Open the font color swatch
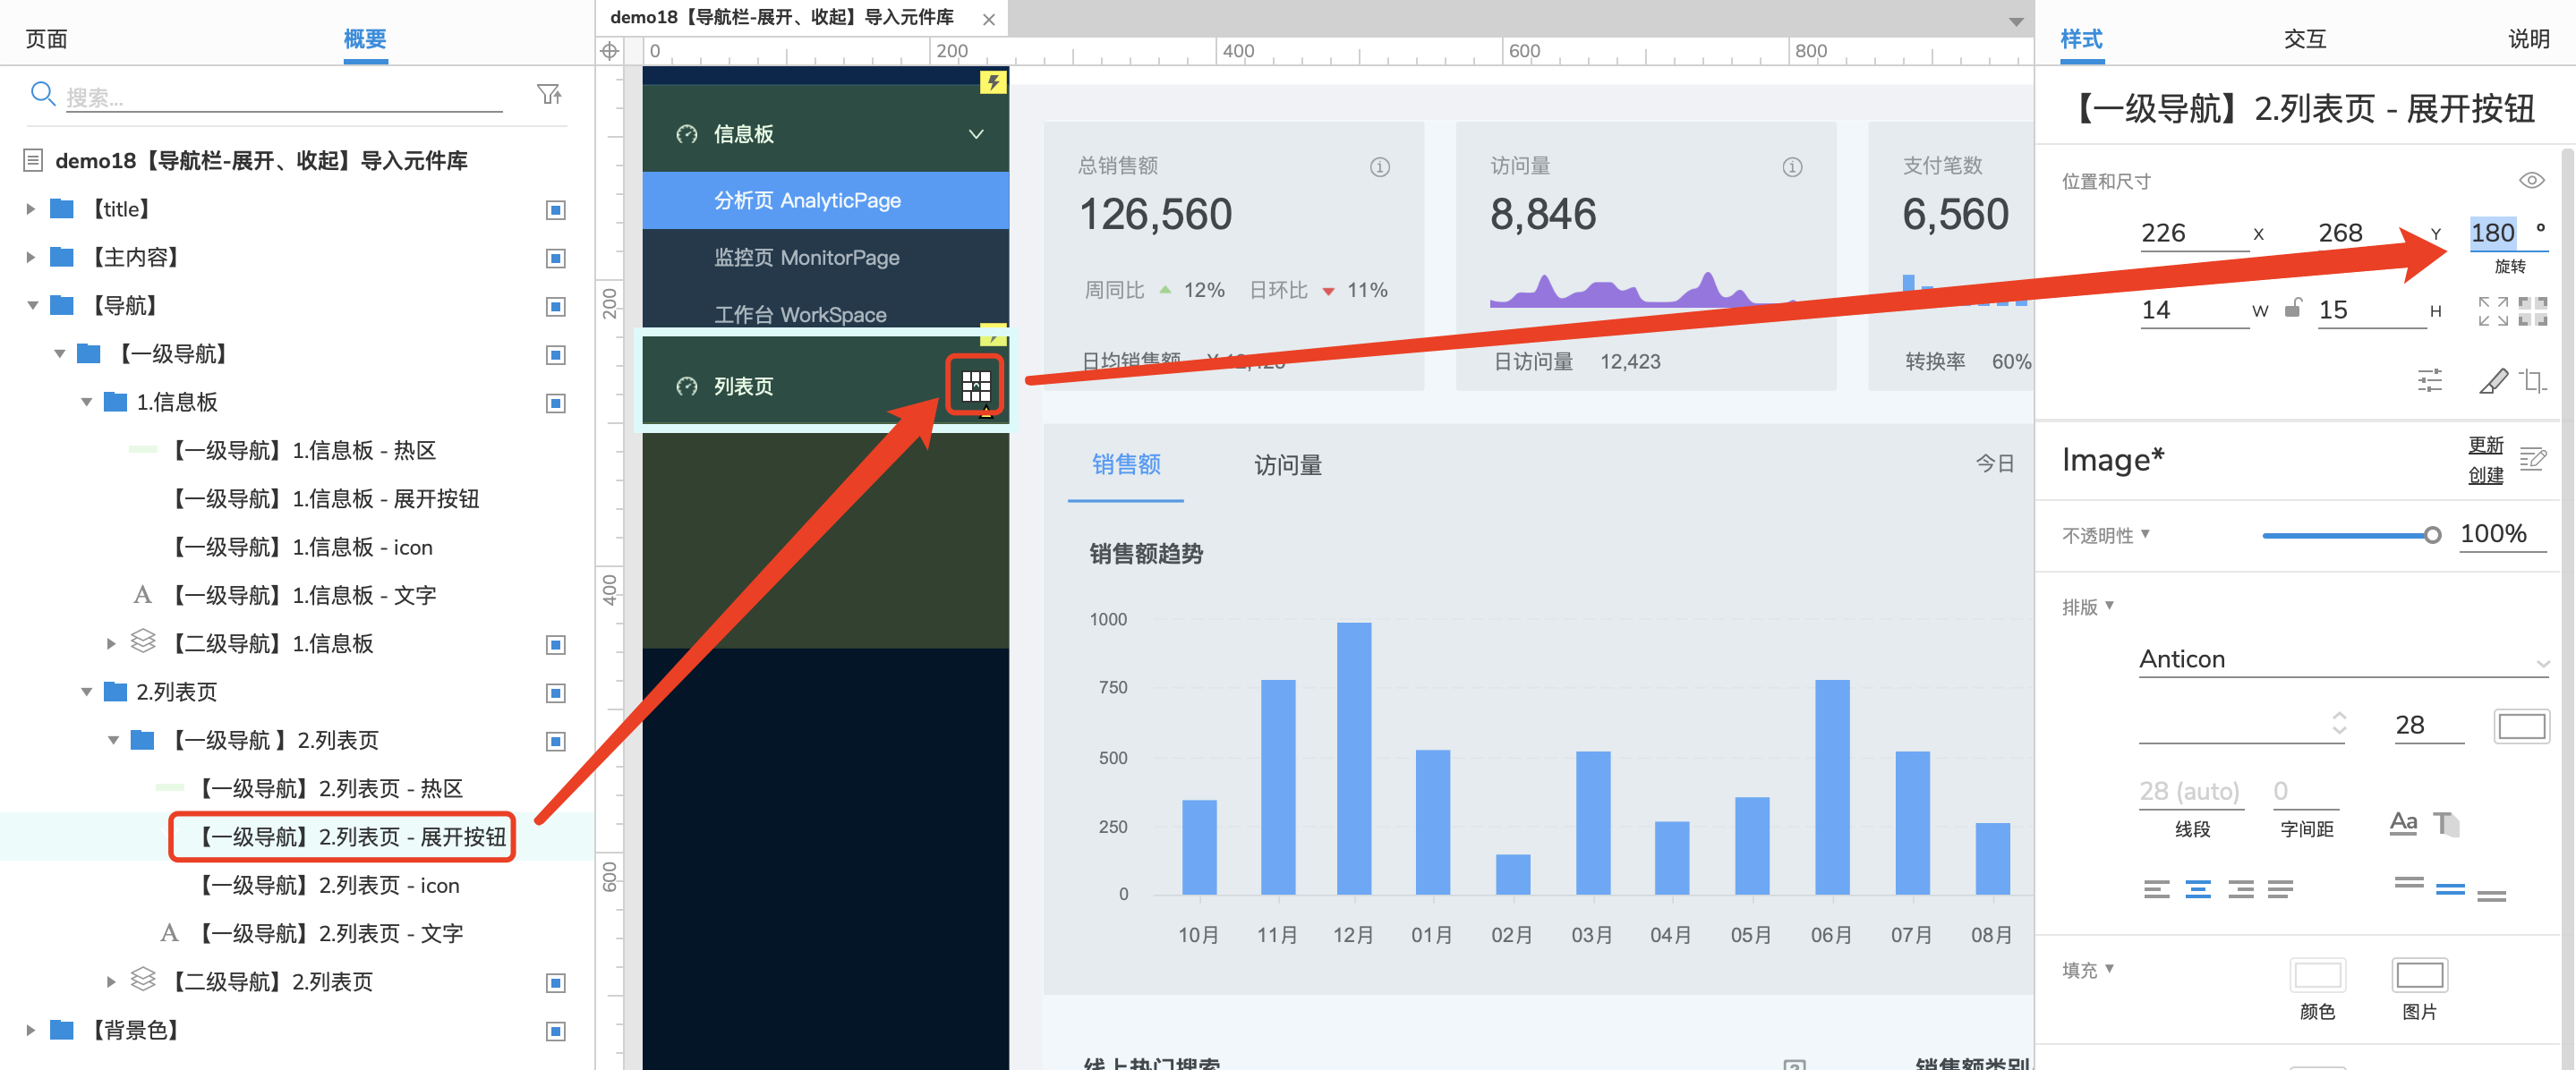This screenshot has width=2576, height=1070. tap(2521, 726)
